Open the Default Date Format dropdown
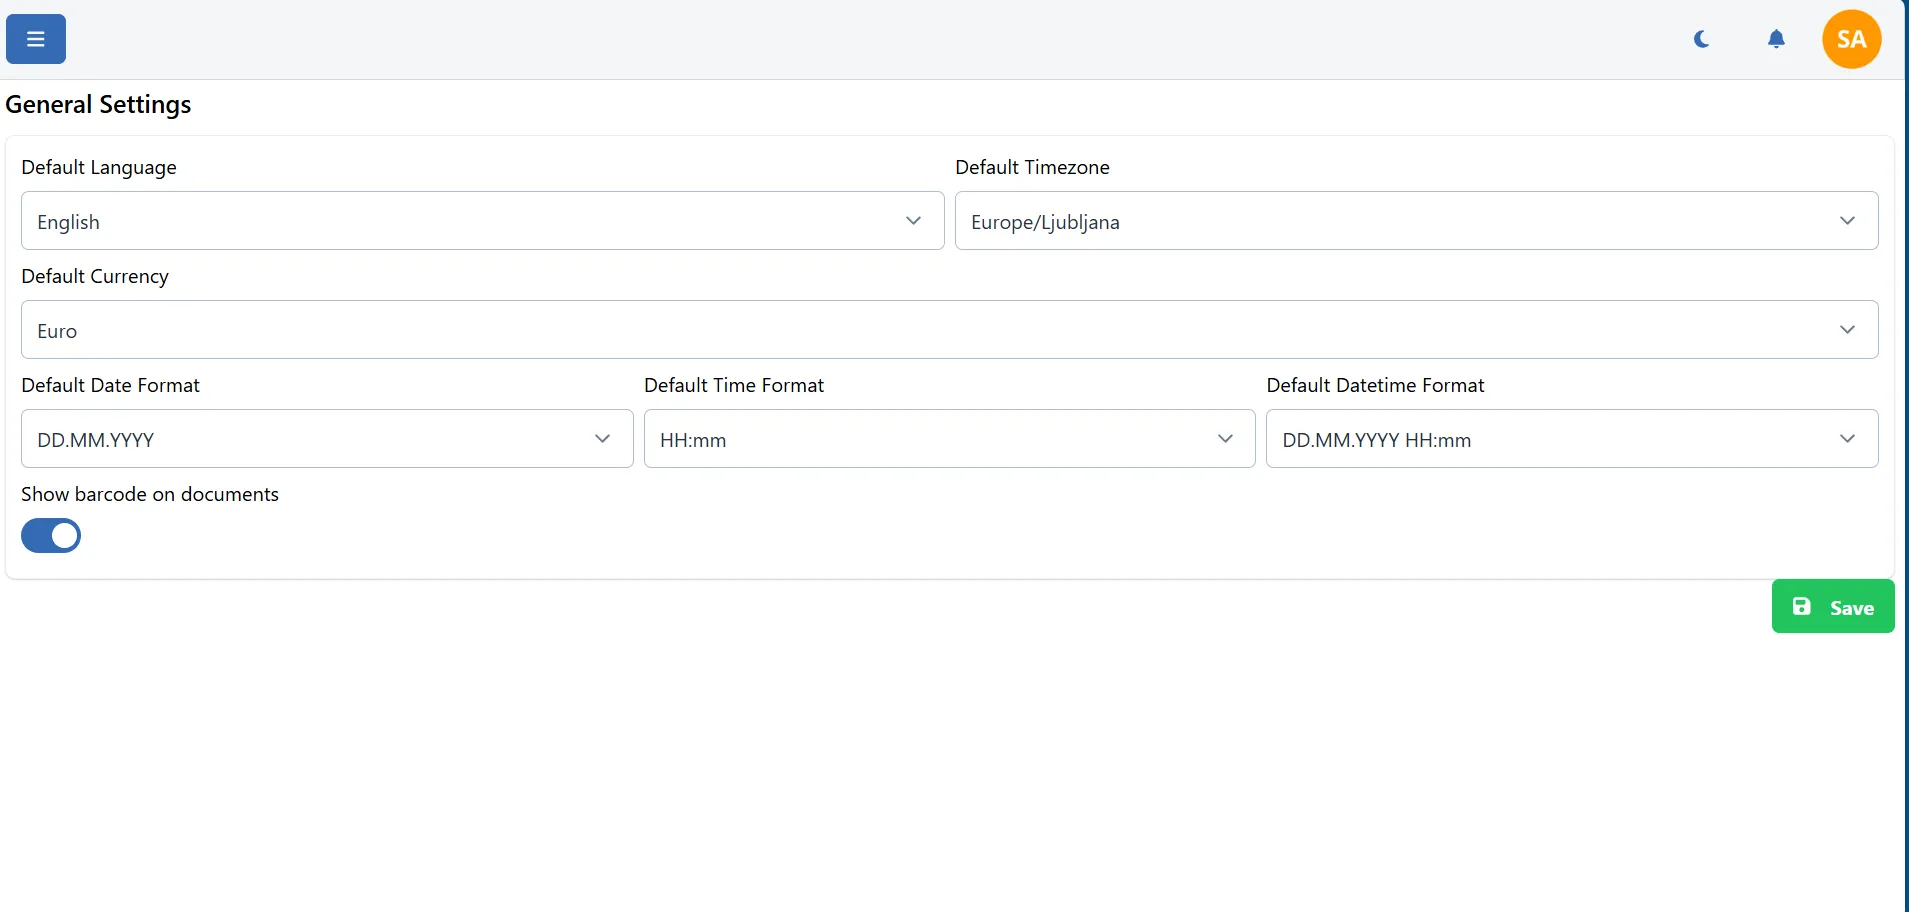1909x912 pixels. 327,439
